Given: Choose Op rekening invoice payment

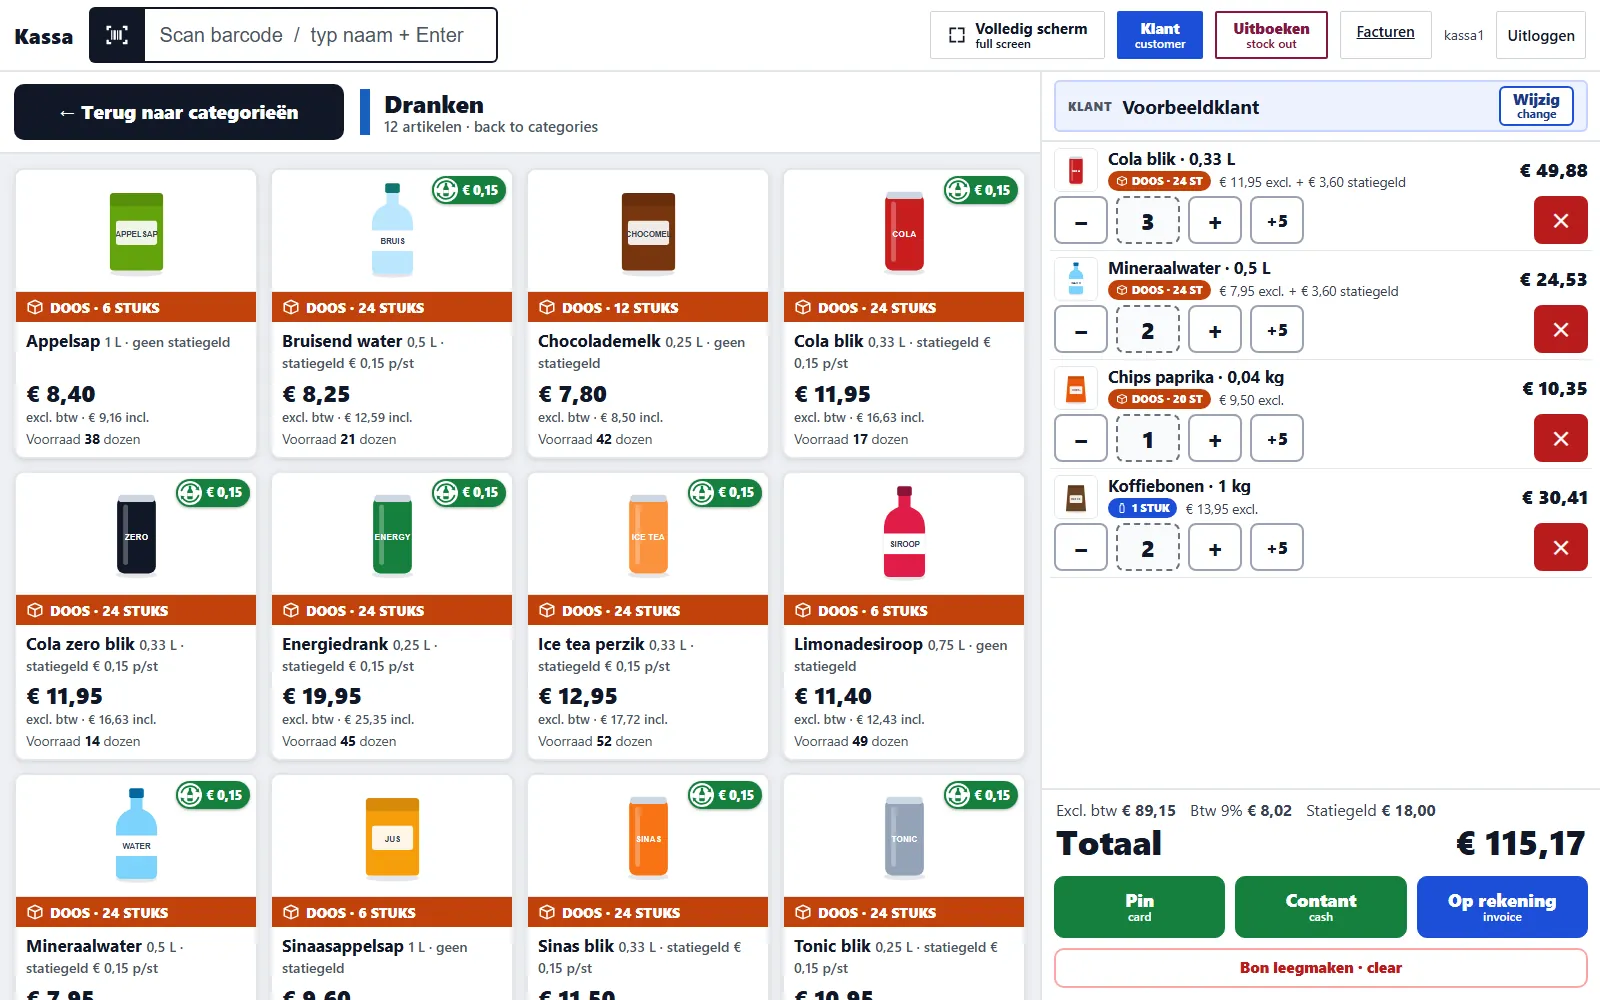Looking at the screenshot, I should pos(1502,907).
